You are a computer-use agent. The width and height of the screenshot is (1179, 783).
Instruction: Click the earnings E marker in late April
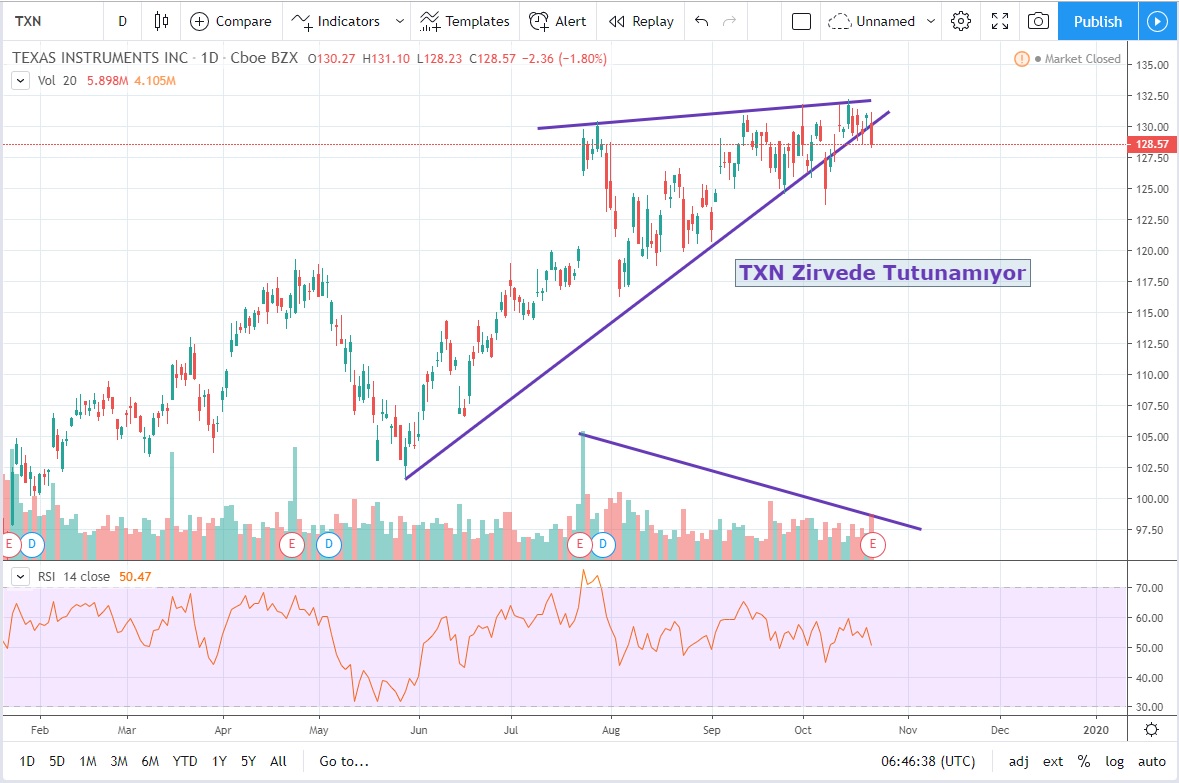[292, 544]
